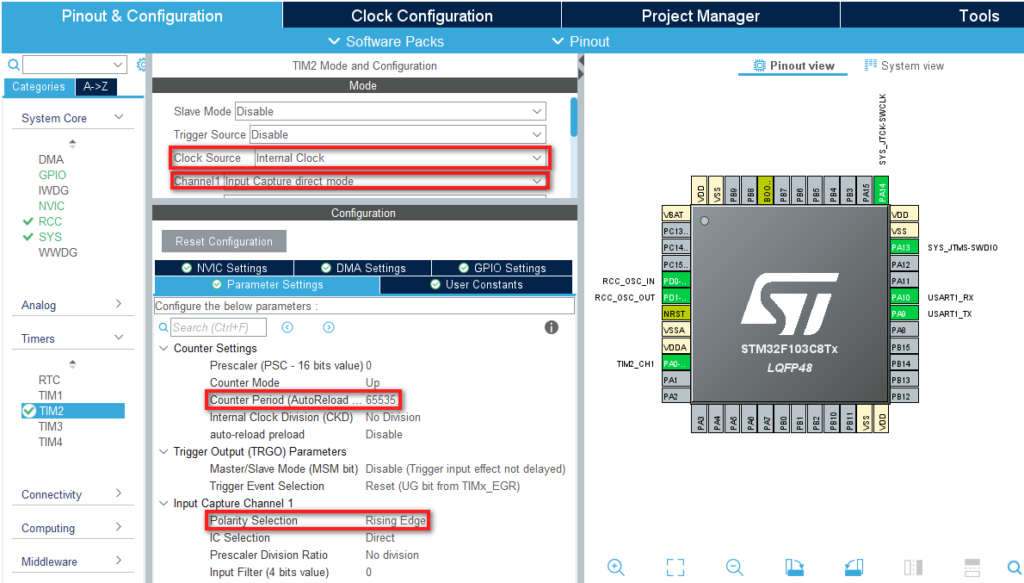Go to previous parameter search result
Screen dimensions: 1024x583
[x=288, y=327]
